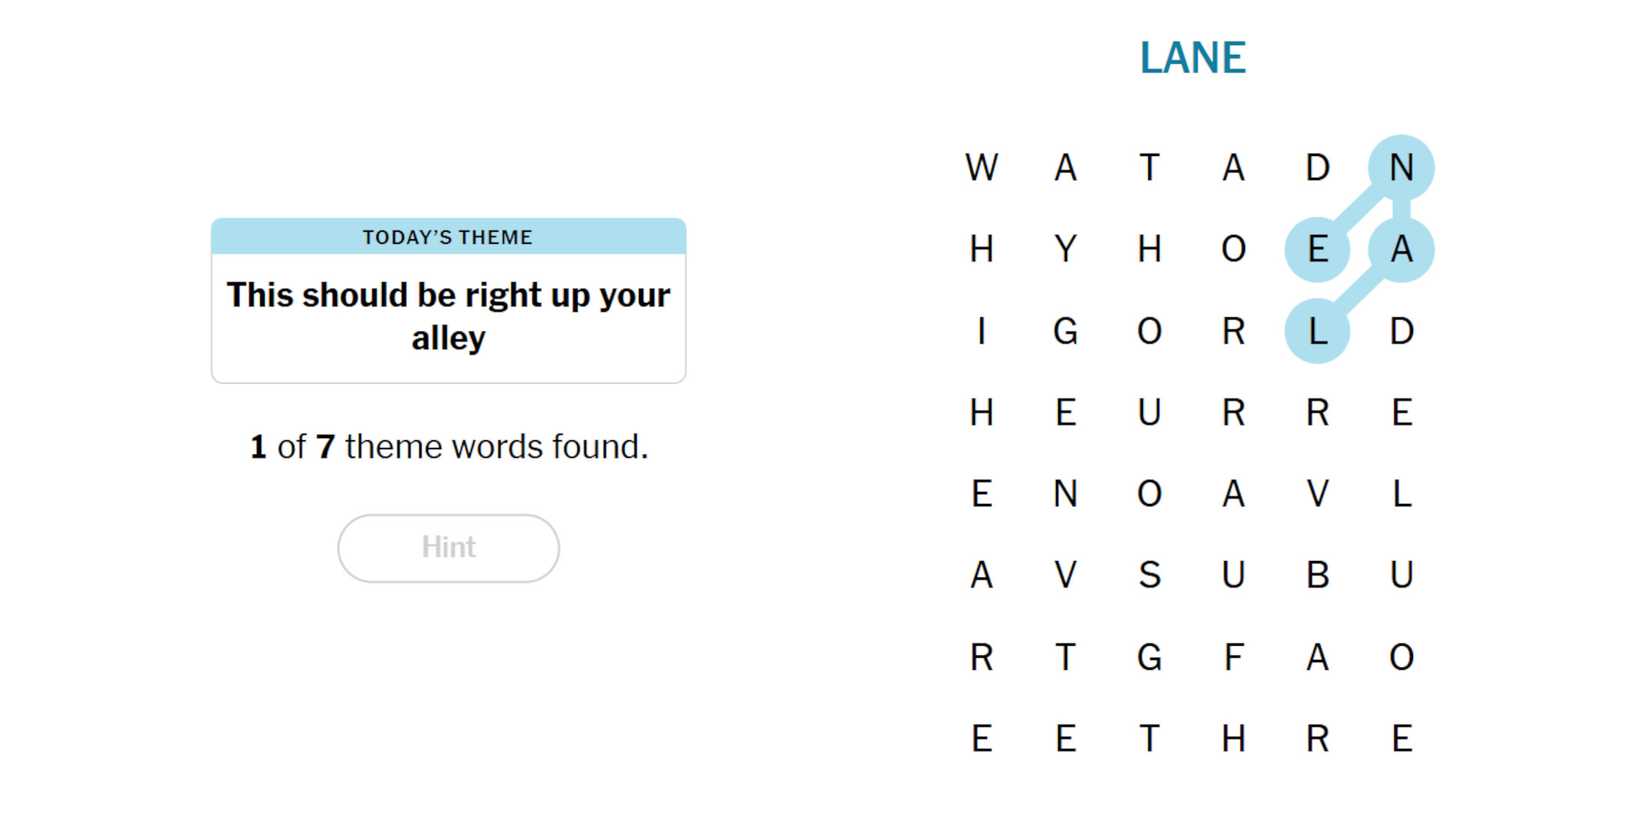
Task: Click the letter I in the grid
Action: [981, 331]
